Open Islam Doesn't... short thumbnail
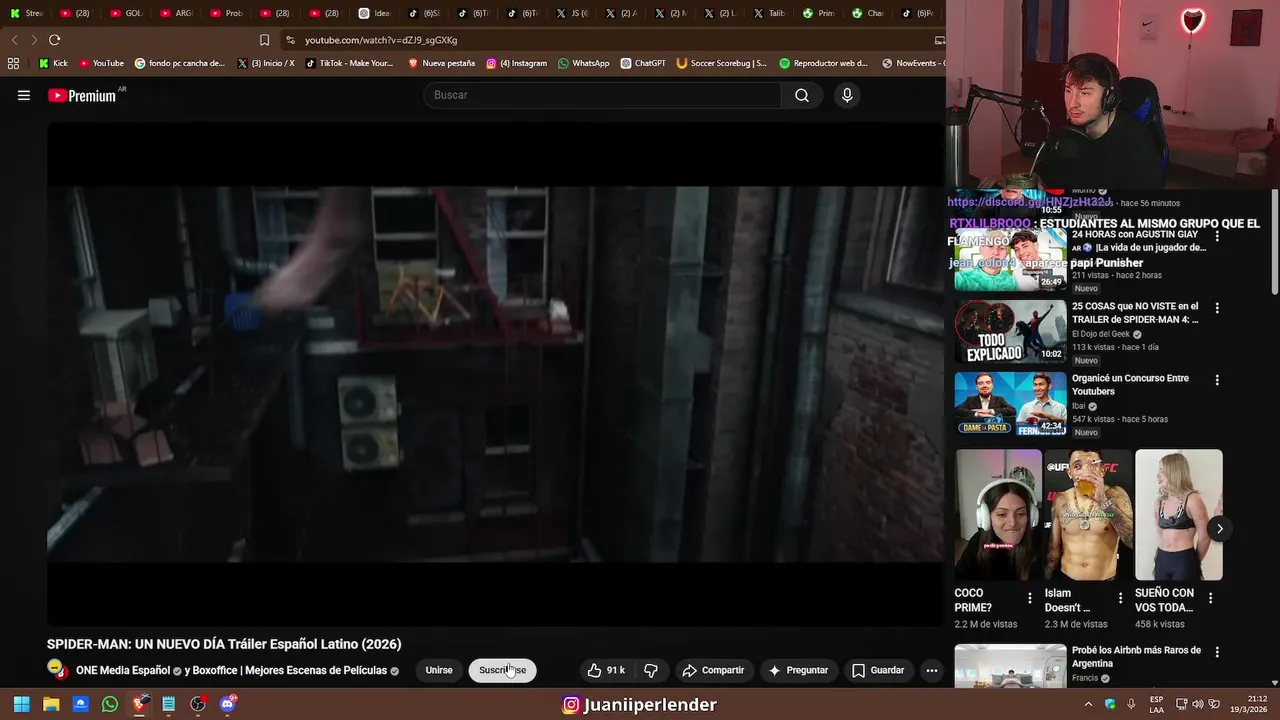The width and height of the screenshot is (1280, 720). point(1088,515)
